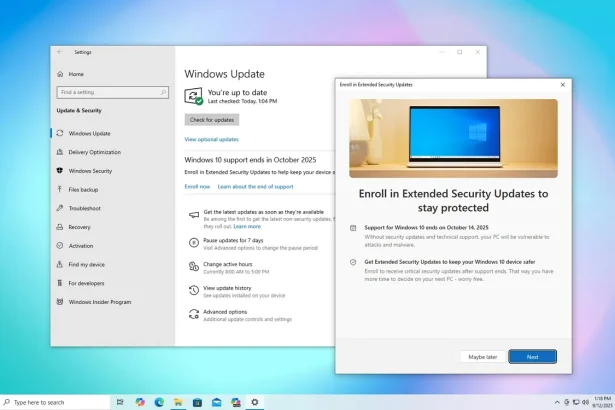Select Windows Security in the sidebar
The width and height of the screenshot is (615, 410).
point(90,171)
